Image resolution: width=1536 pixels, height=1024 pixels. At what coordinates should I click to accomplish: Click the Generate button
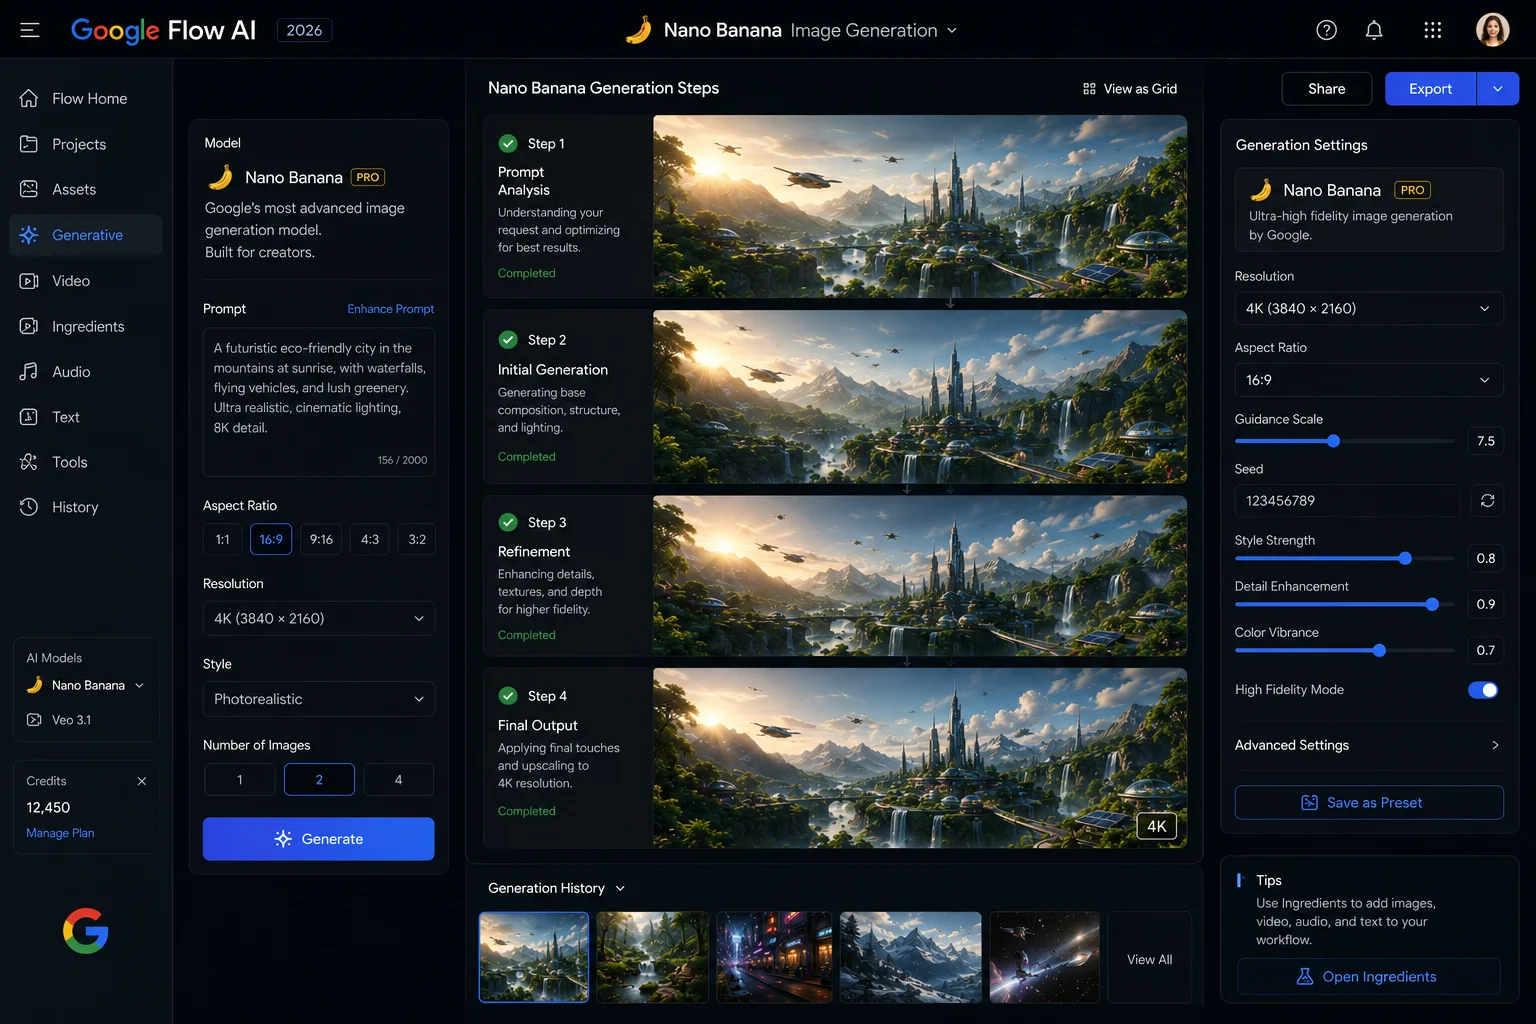(319, 839)
